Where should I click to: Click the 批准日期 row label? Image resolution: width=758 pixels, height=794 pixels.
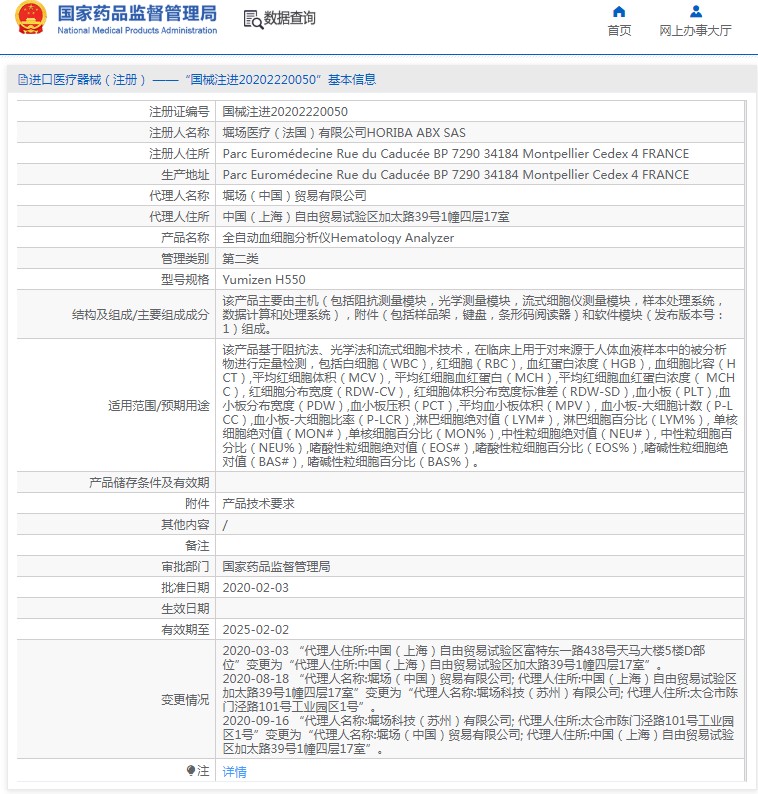185,587
